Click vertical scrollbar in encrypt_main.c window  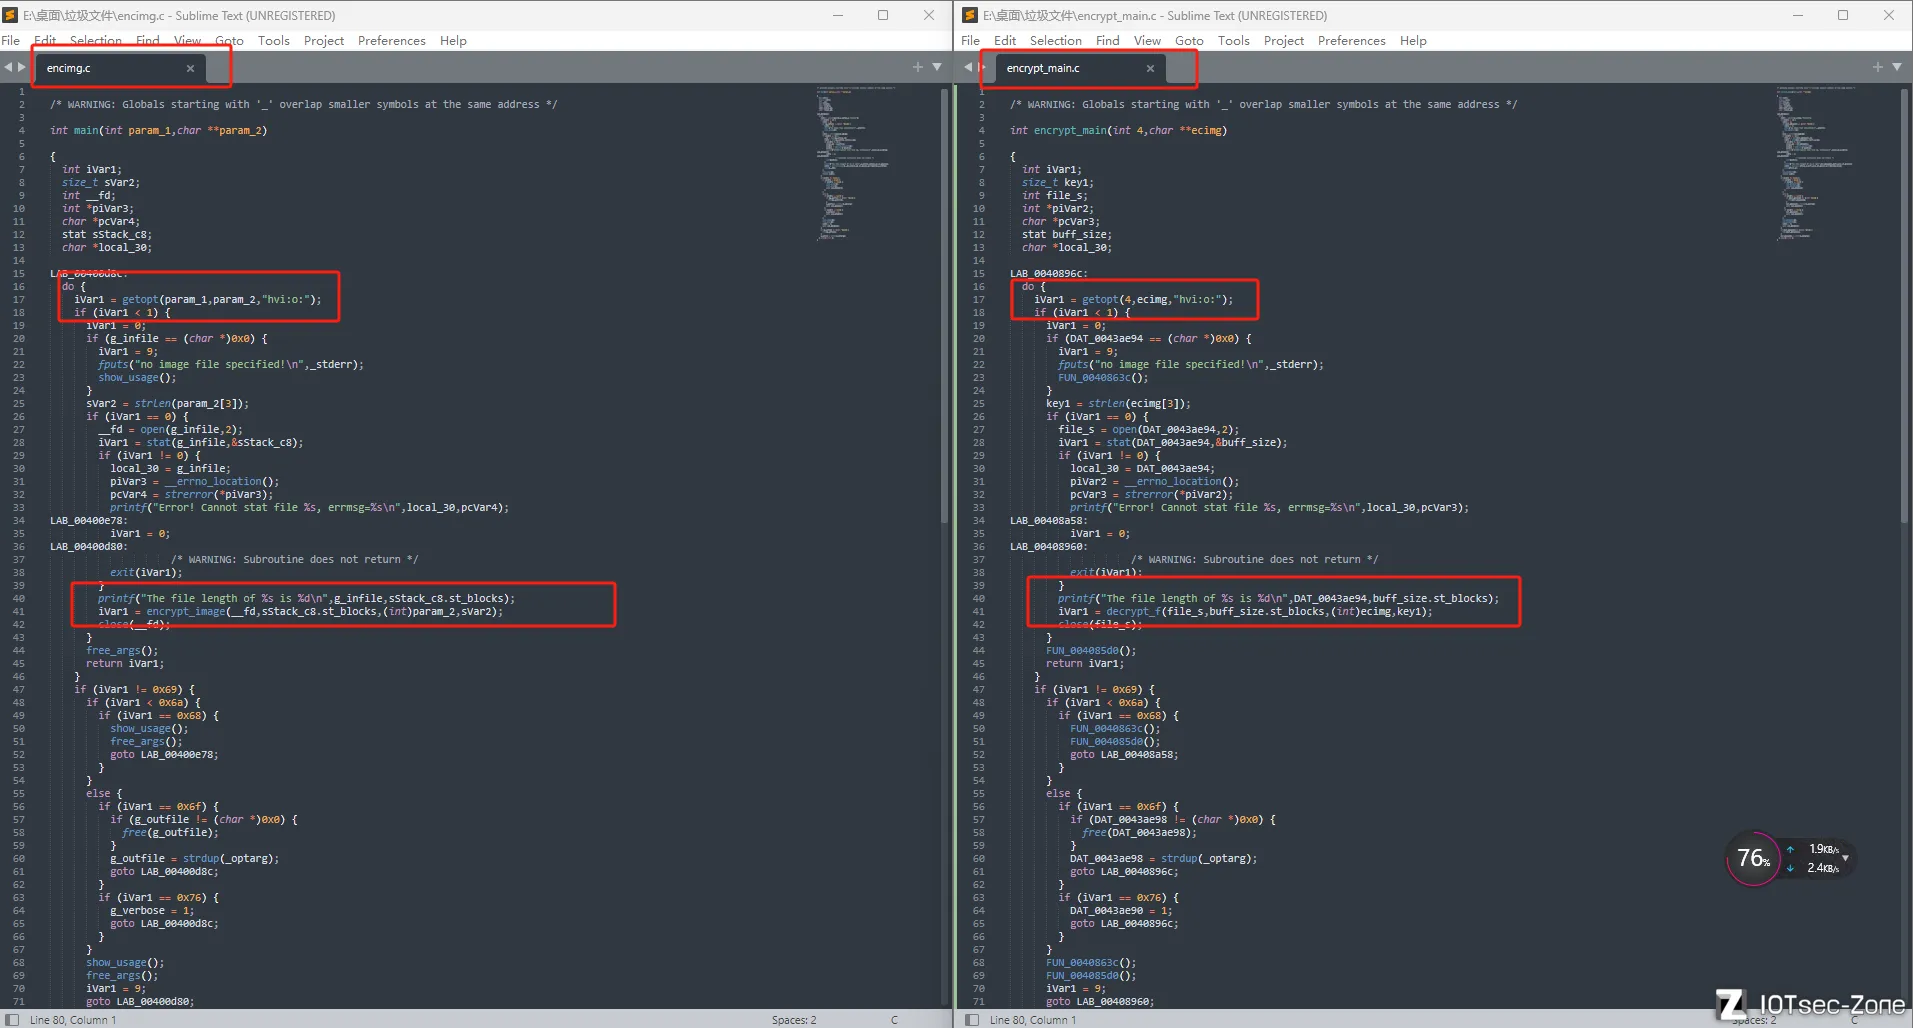[x=1904, y=305]
